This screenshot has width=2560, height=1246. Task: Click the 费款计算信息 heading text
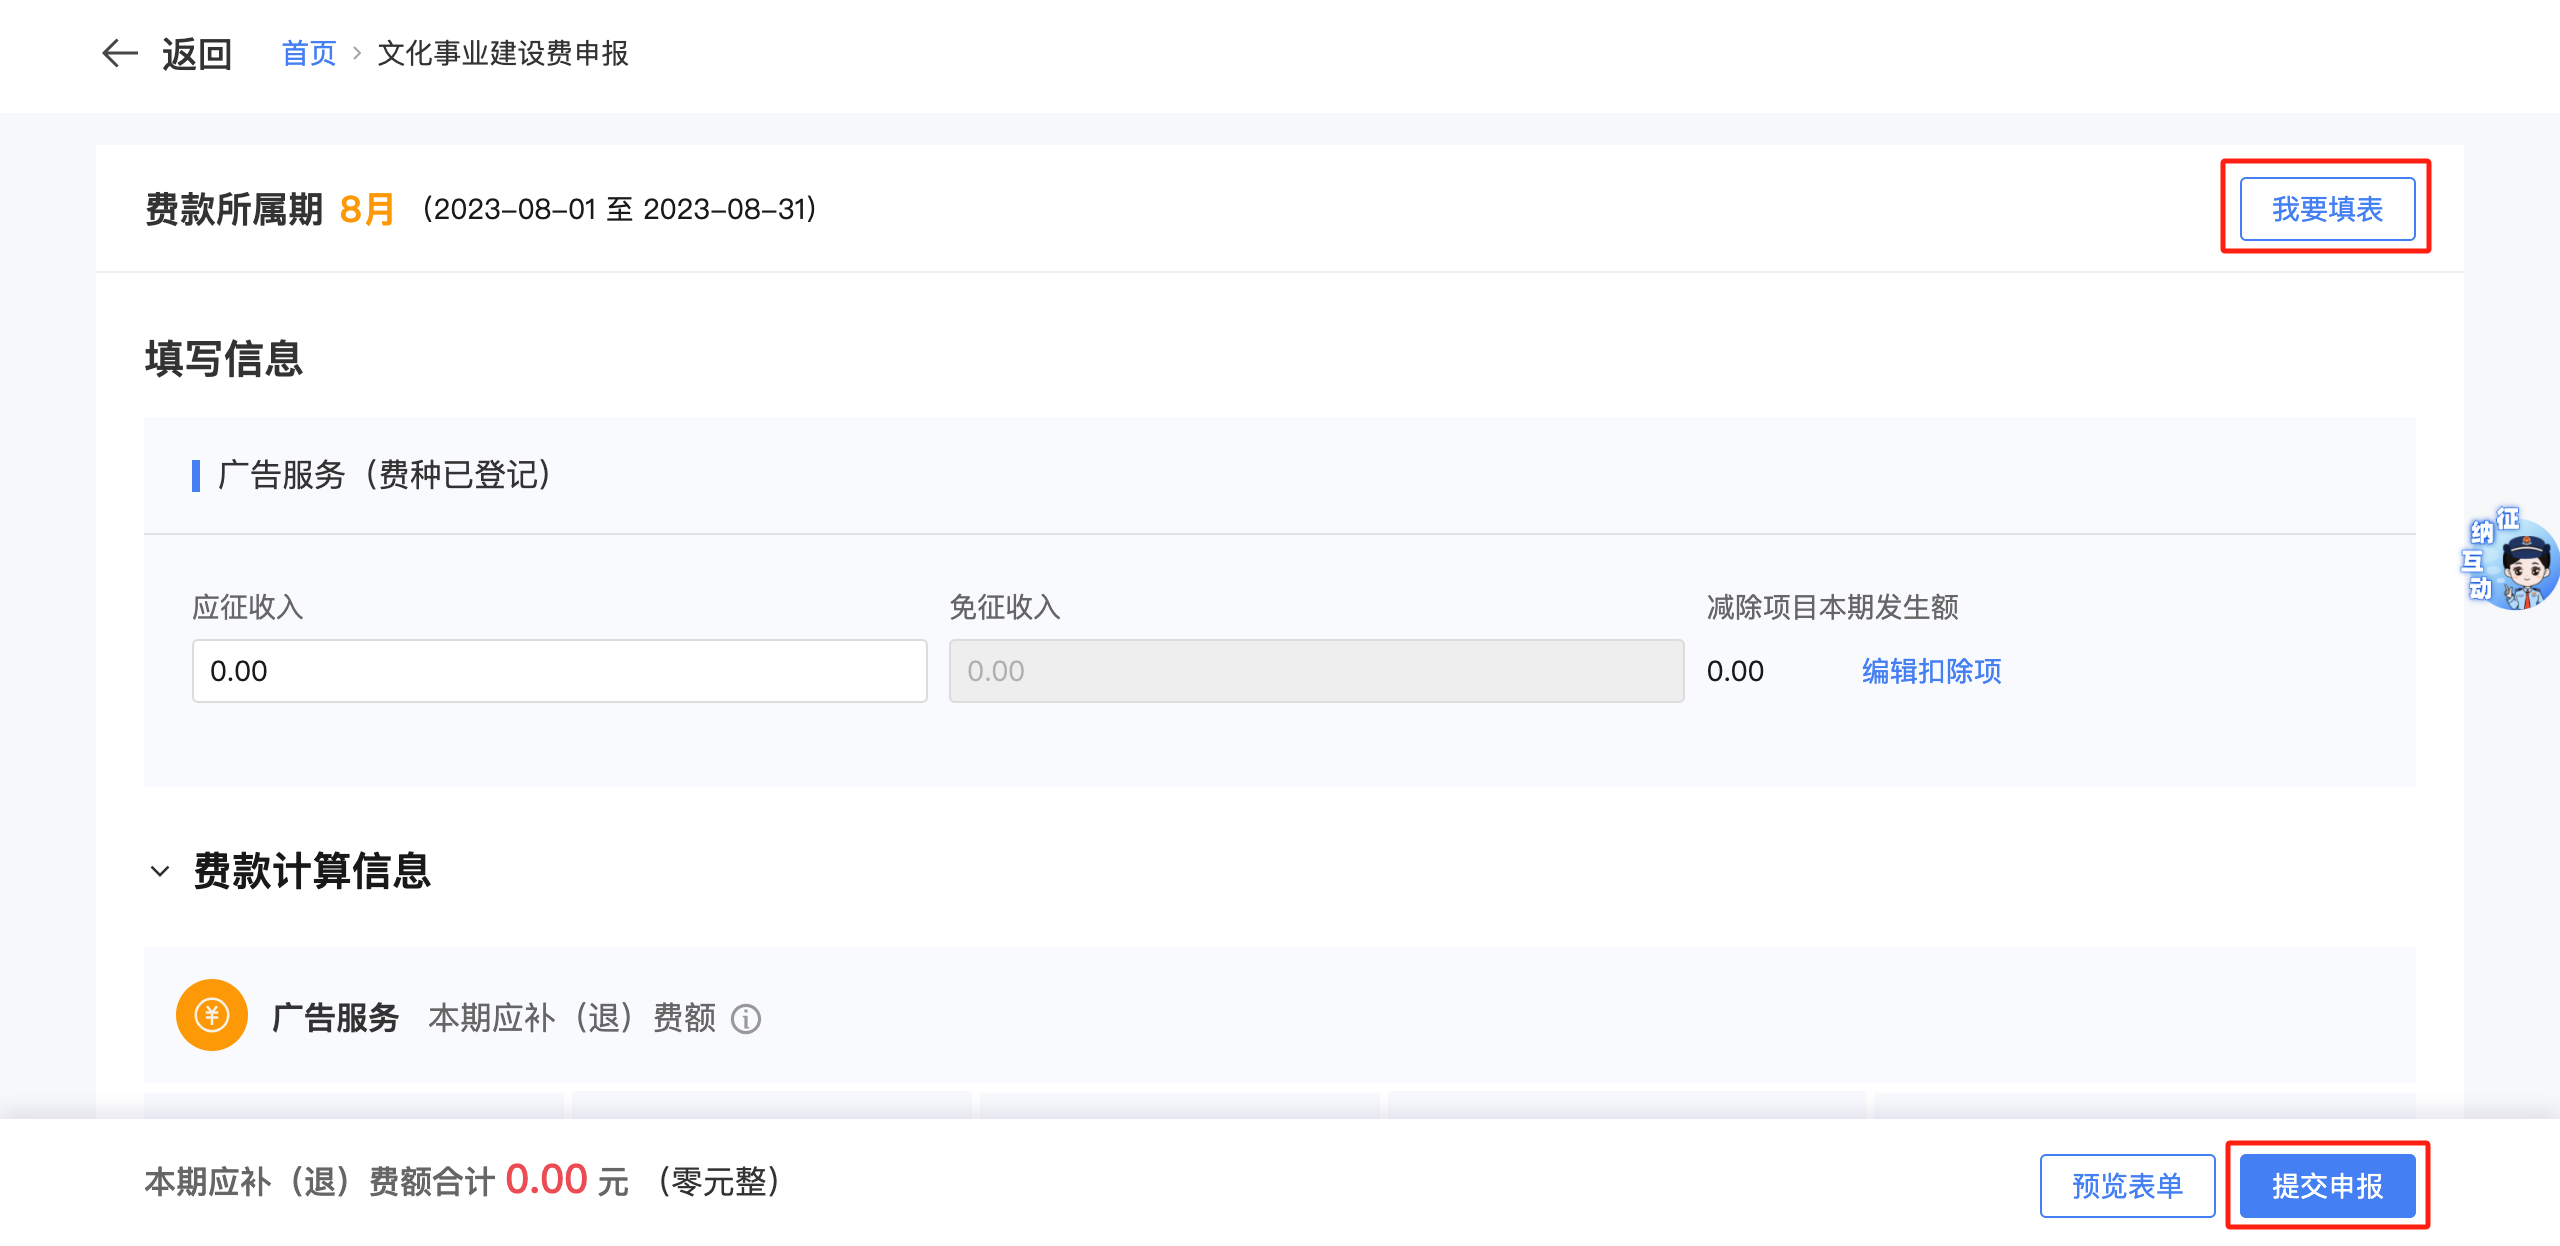pyautogui.click(x=312, y=871)
